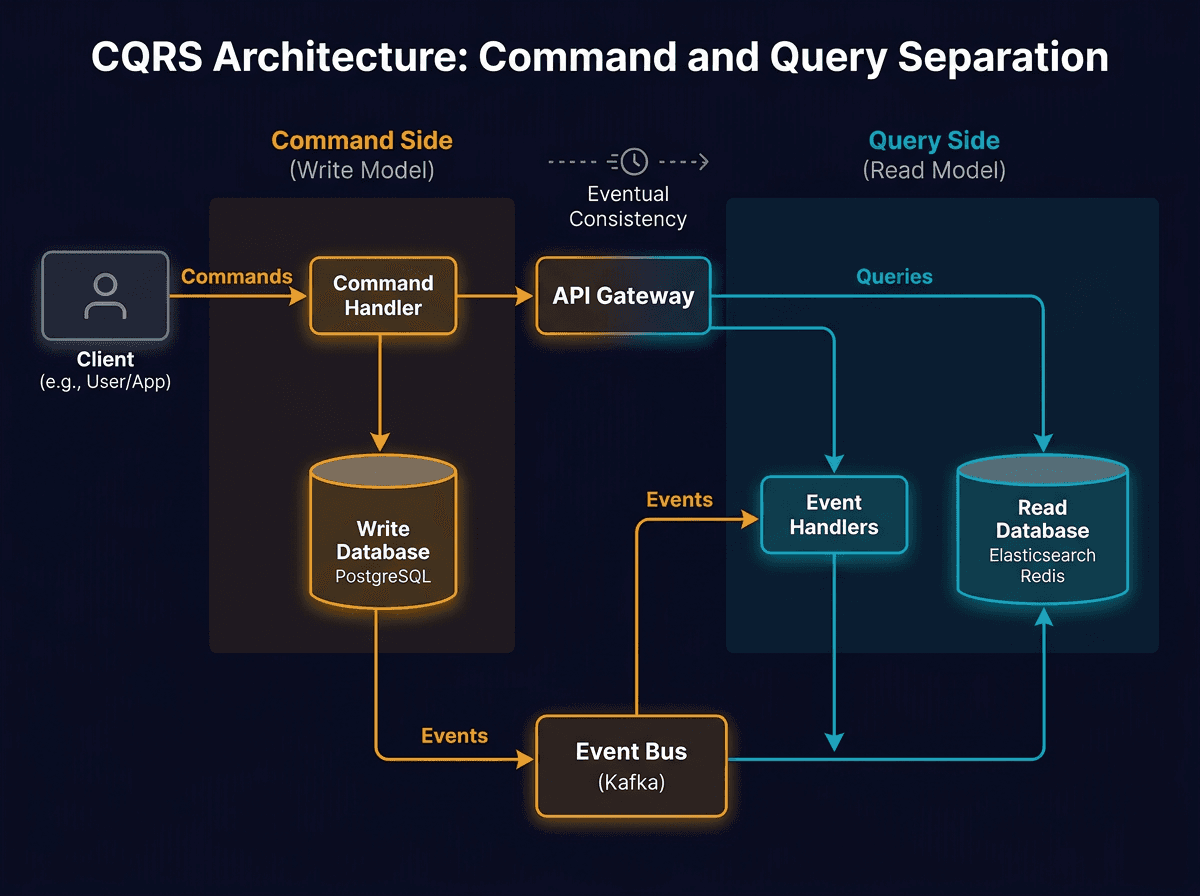This screenshot has width=1200, height=896.
Task: Click the API Gateway node
Action: [622, 295]
